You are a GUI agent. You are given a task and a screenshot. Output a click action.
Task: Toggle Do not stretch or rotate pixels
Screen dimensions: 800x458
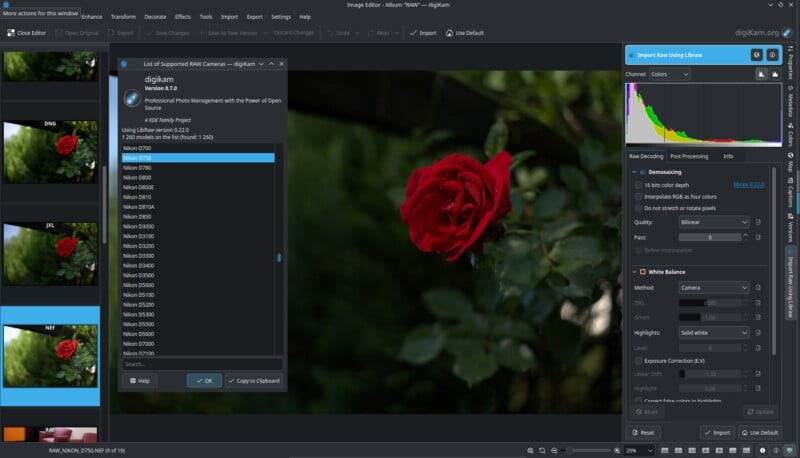click(x=639, y=208)
